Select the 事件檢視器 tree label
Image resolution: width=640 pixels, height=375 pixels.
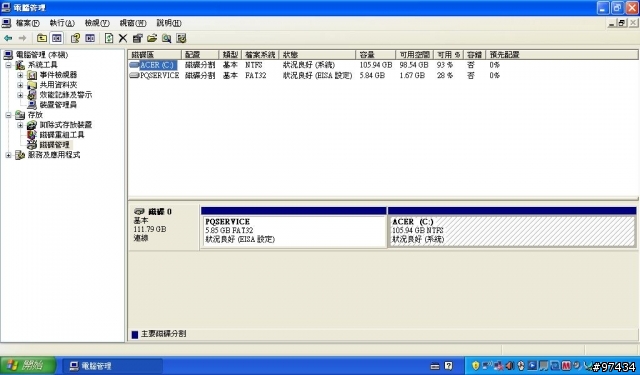point(58,75)
